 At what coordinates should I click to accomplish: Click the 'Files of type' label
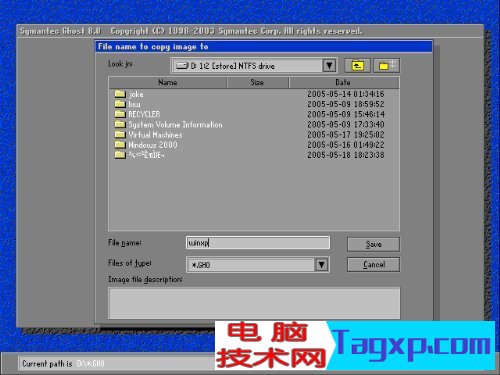(130, 263)
